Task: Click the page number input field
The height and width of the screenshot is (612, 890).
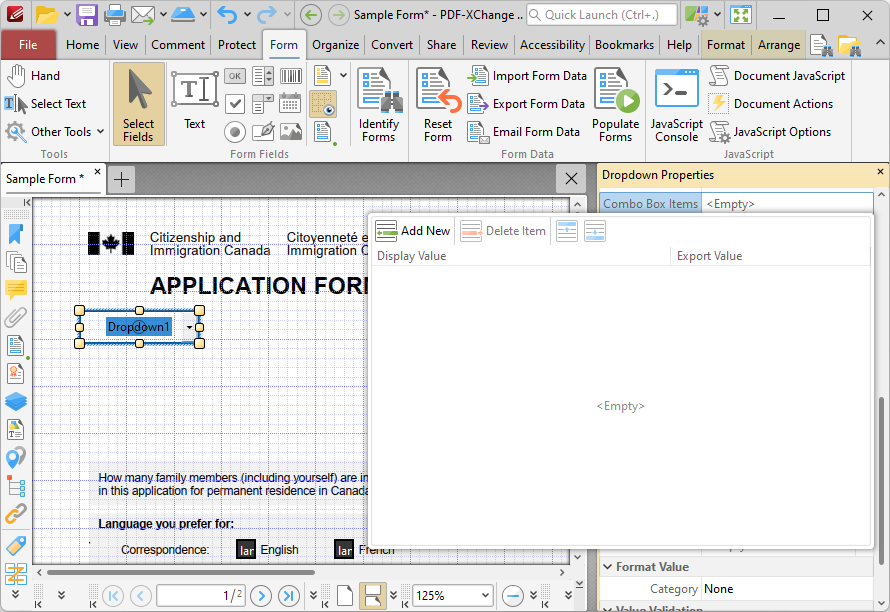Action: pos(201,595)
